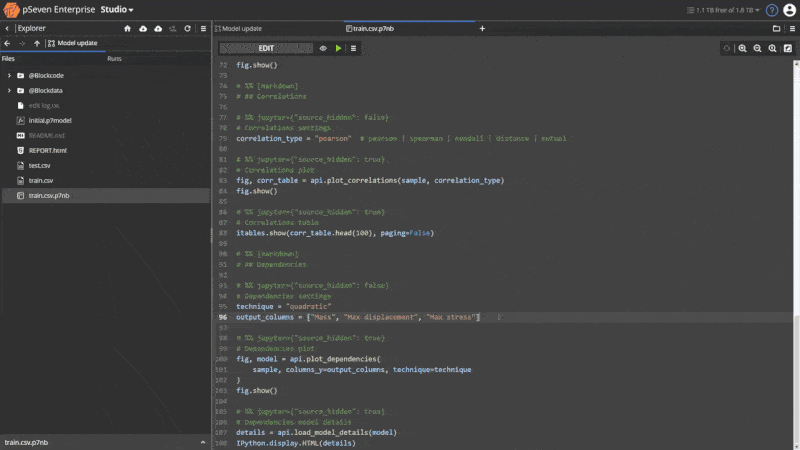
Task: Click the api.load_model_details code line
Action: pyautogui.click(x=316, y=432)
